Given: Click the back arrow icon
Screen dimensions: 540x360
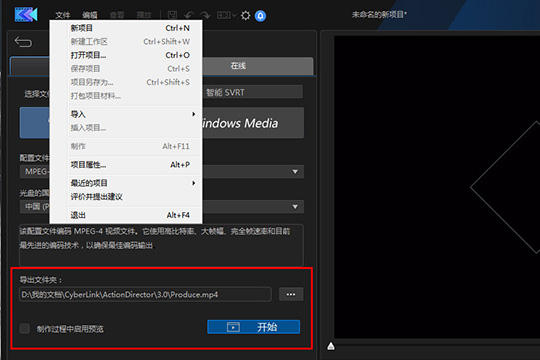Looking at the screenshot, I should 23,42.
